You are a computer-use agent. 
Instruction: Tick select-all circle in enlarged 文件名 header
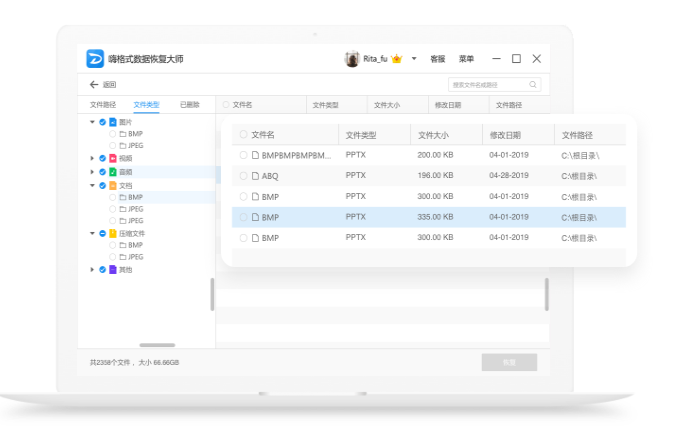click(x=243, y=135)
